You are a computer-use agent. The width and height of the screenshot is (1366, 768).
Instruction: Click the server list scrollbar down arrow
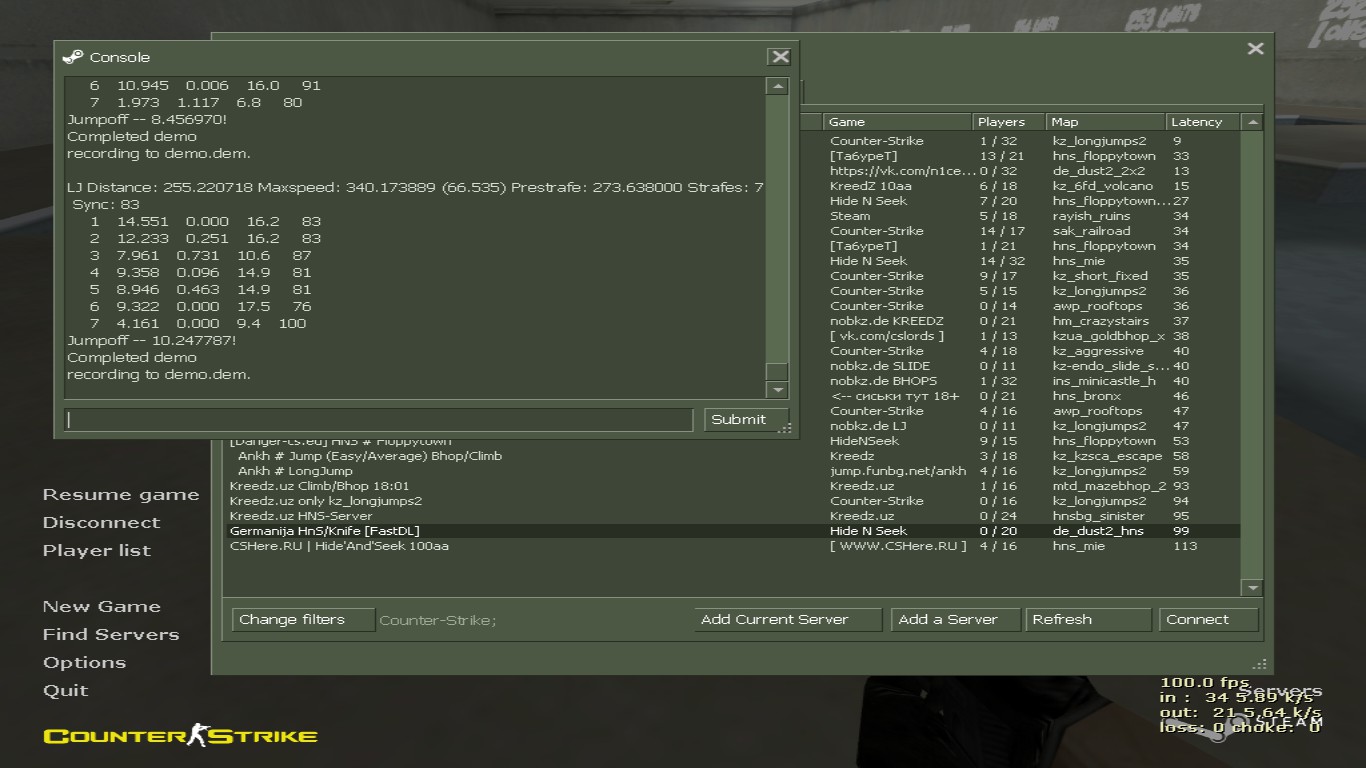point(1251,588)
